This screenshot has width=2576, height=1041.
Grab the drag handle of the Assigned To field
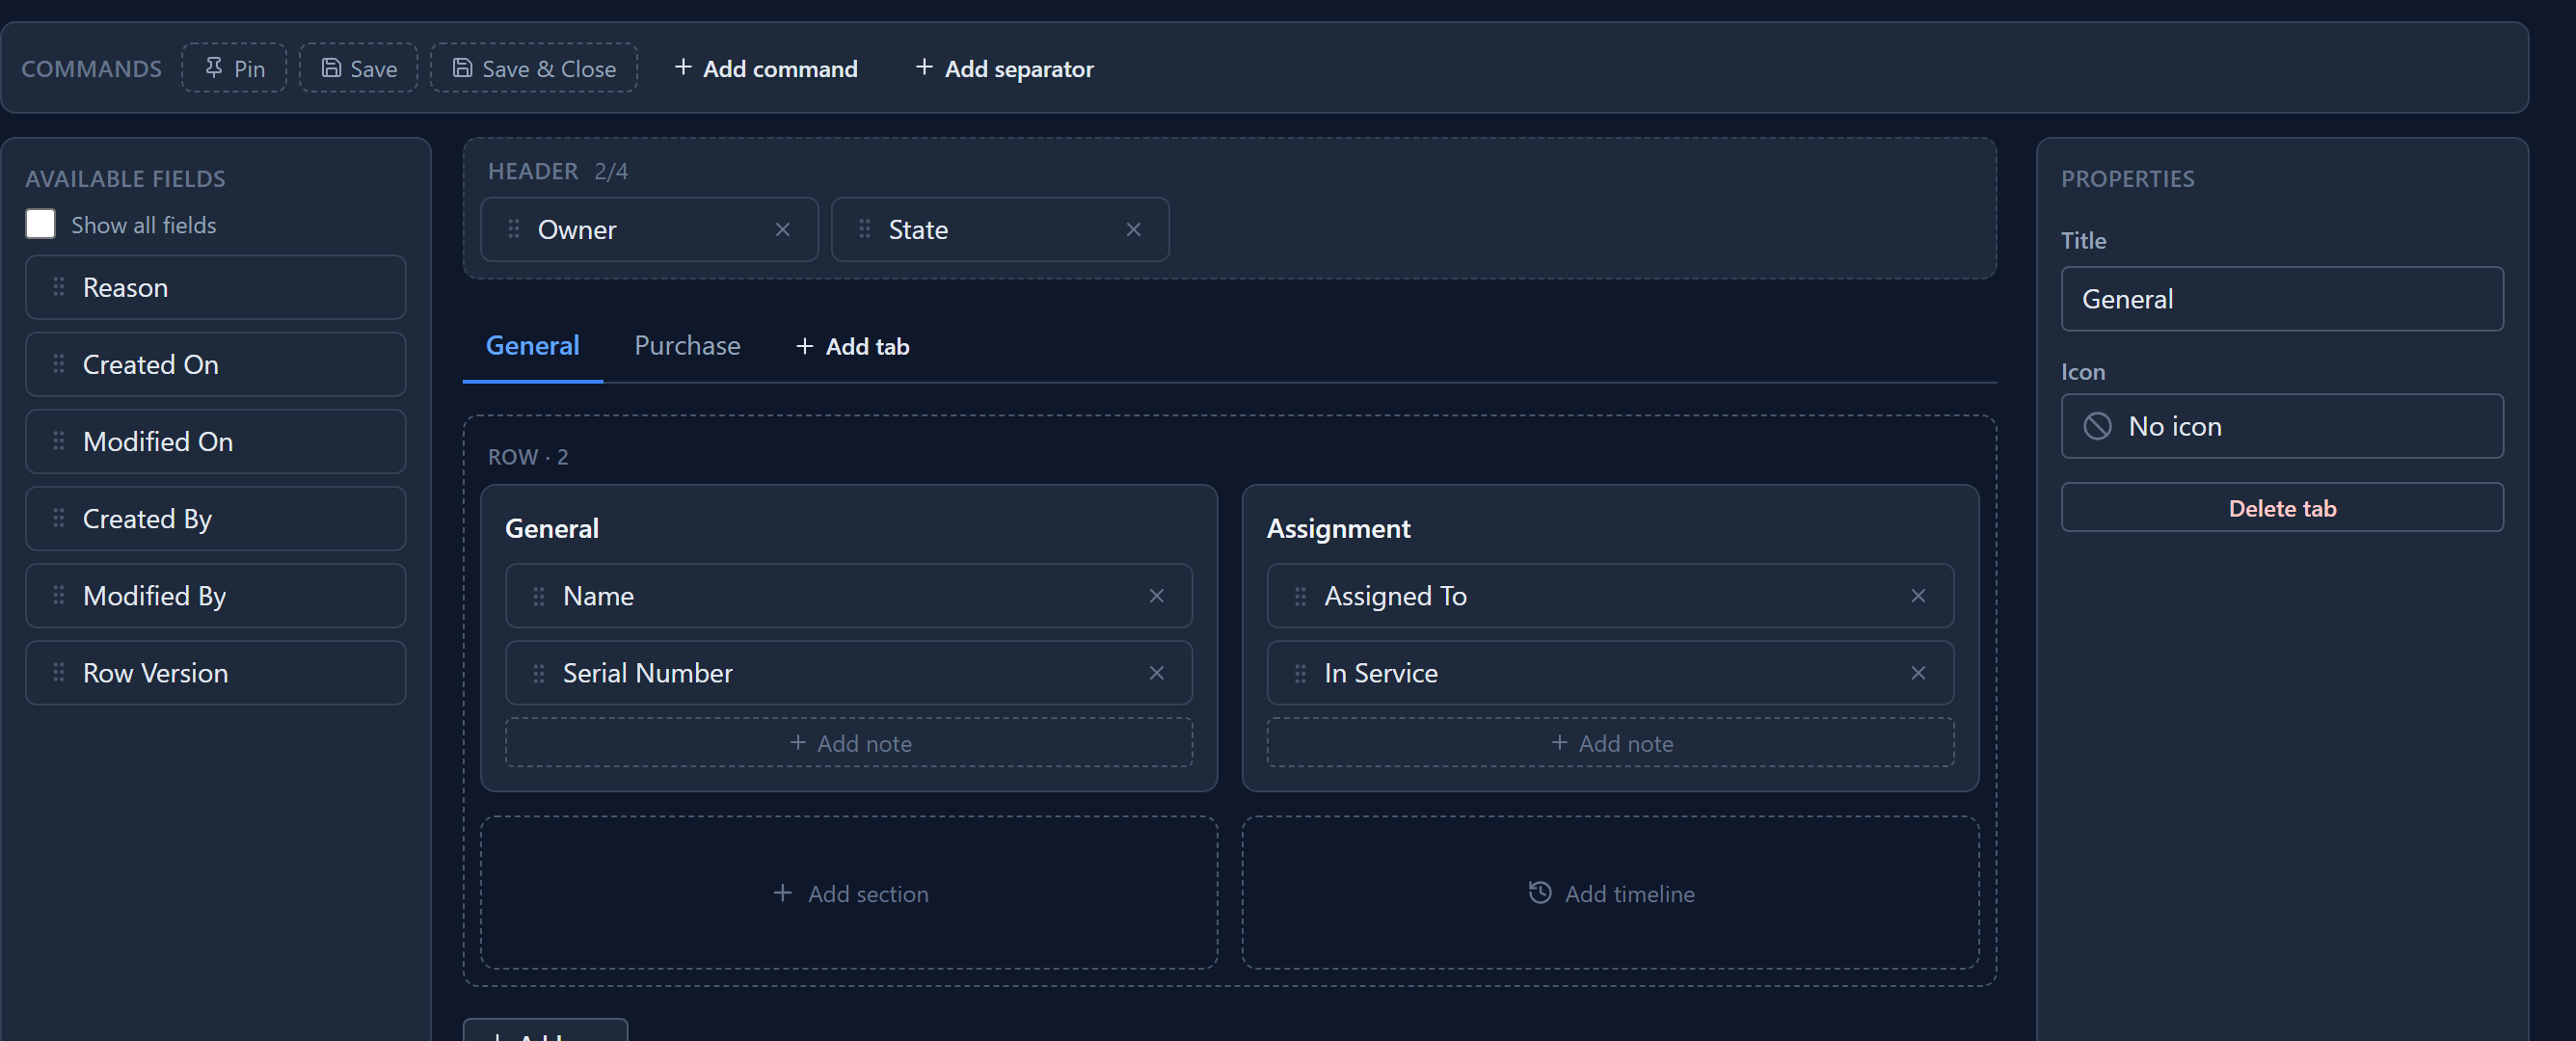[x=1301, y=596]
